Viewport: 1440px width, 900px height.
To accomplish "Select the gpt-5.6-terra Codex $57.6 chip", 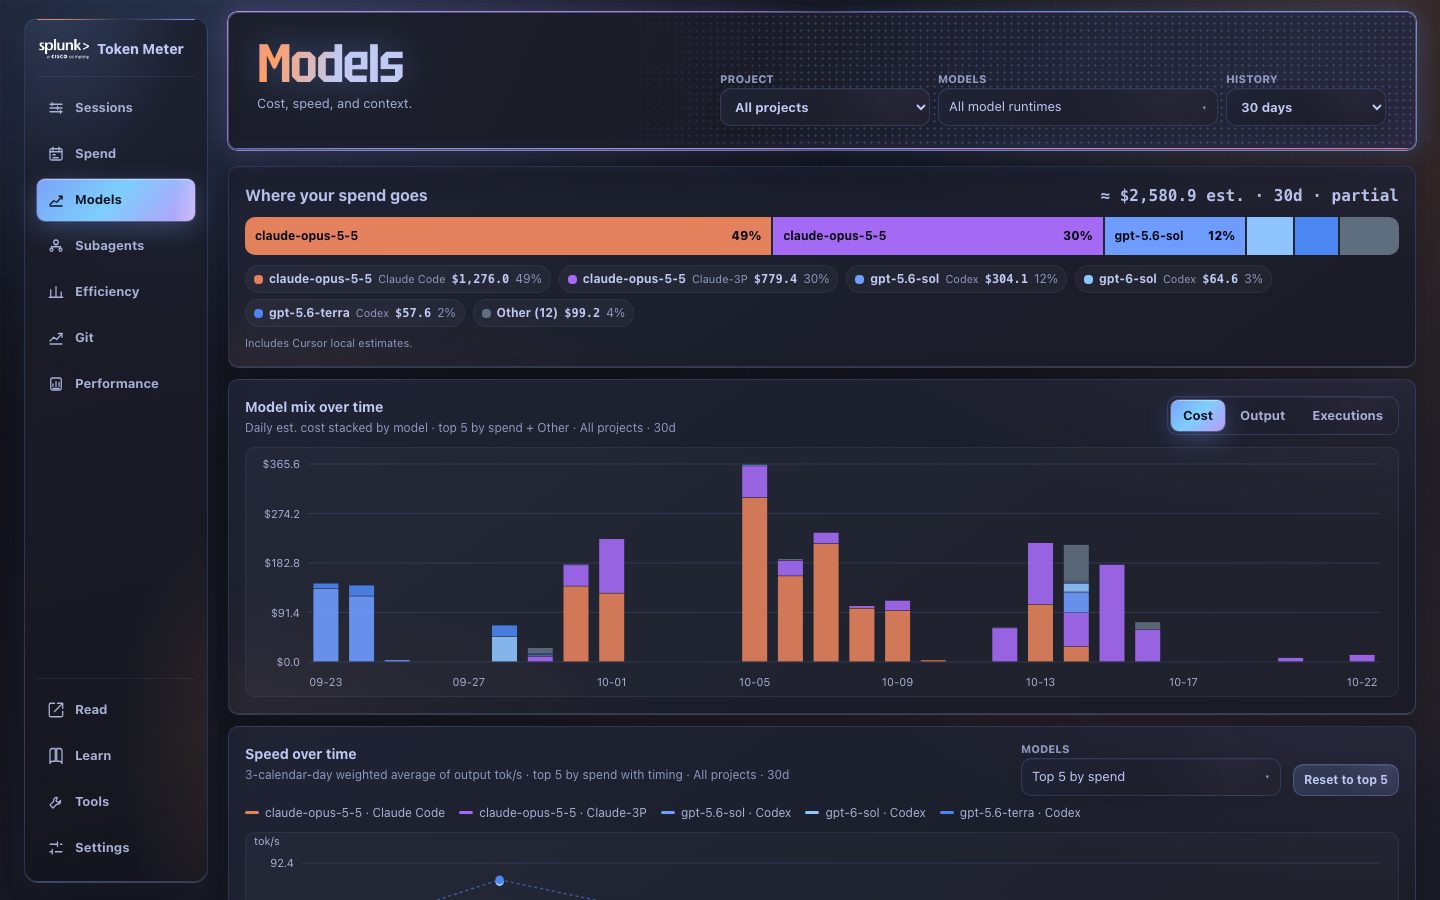I will 355,313.
